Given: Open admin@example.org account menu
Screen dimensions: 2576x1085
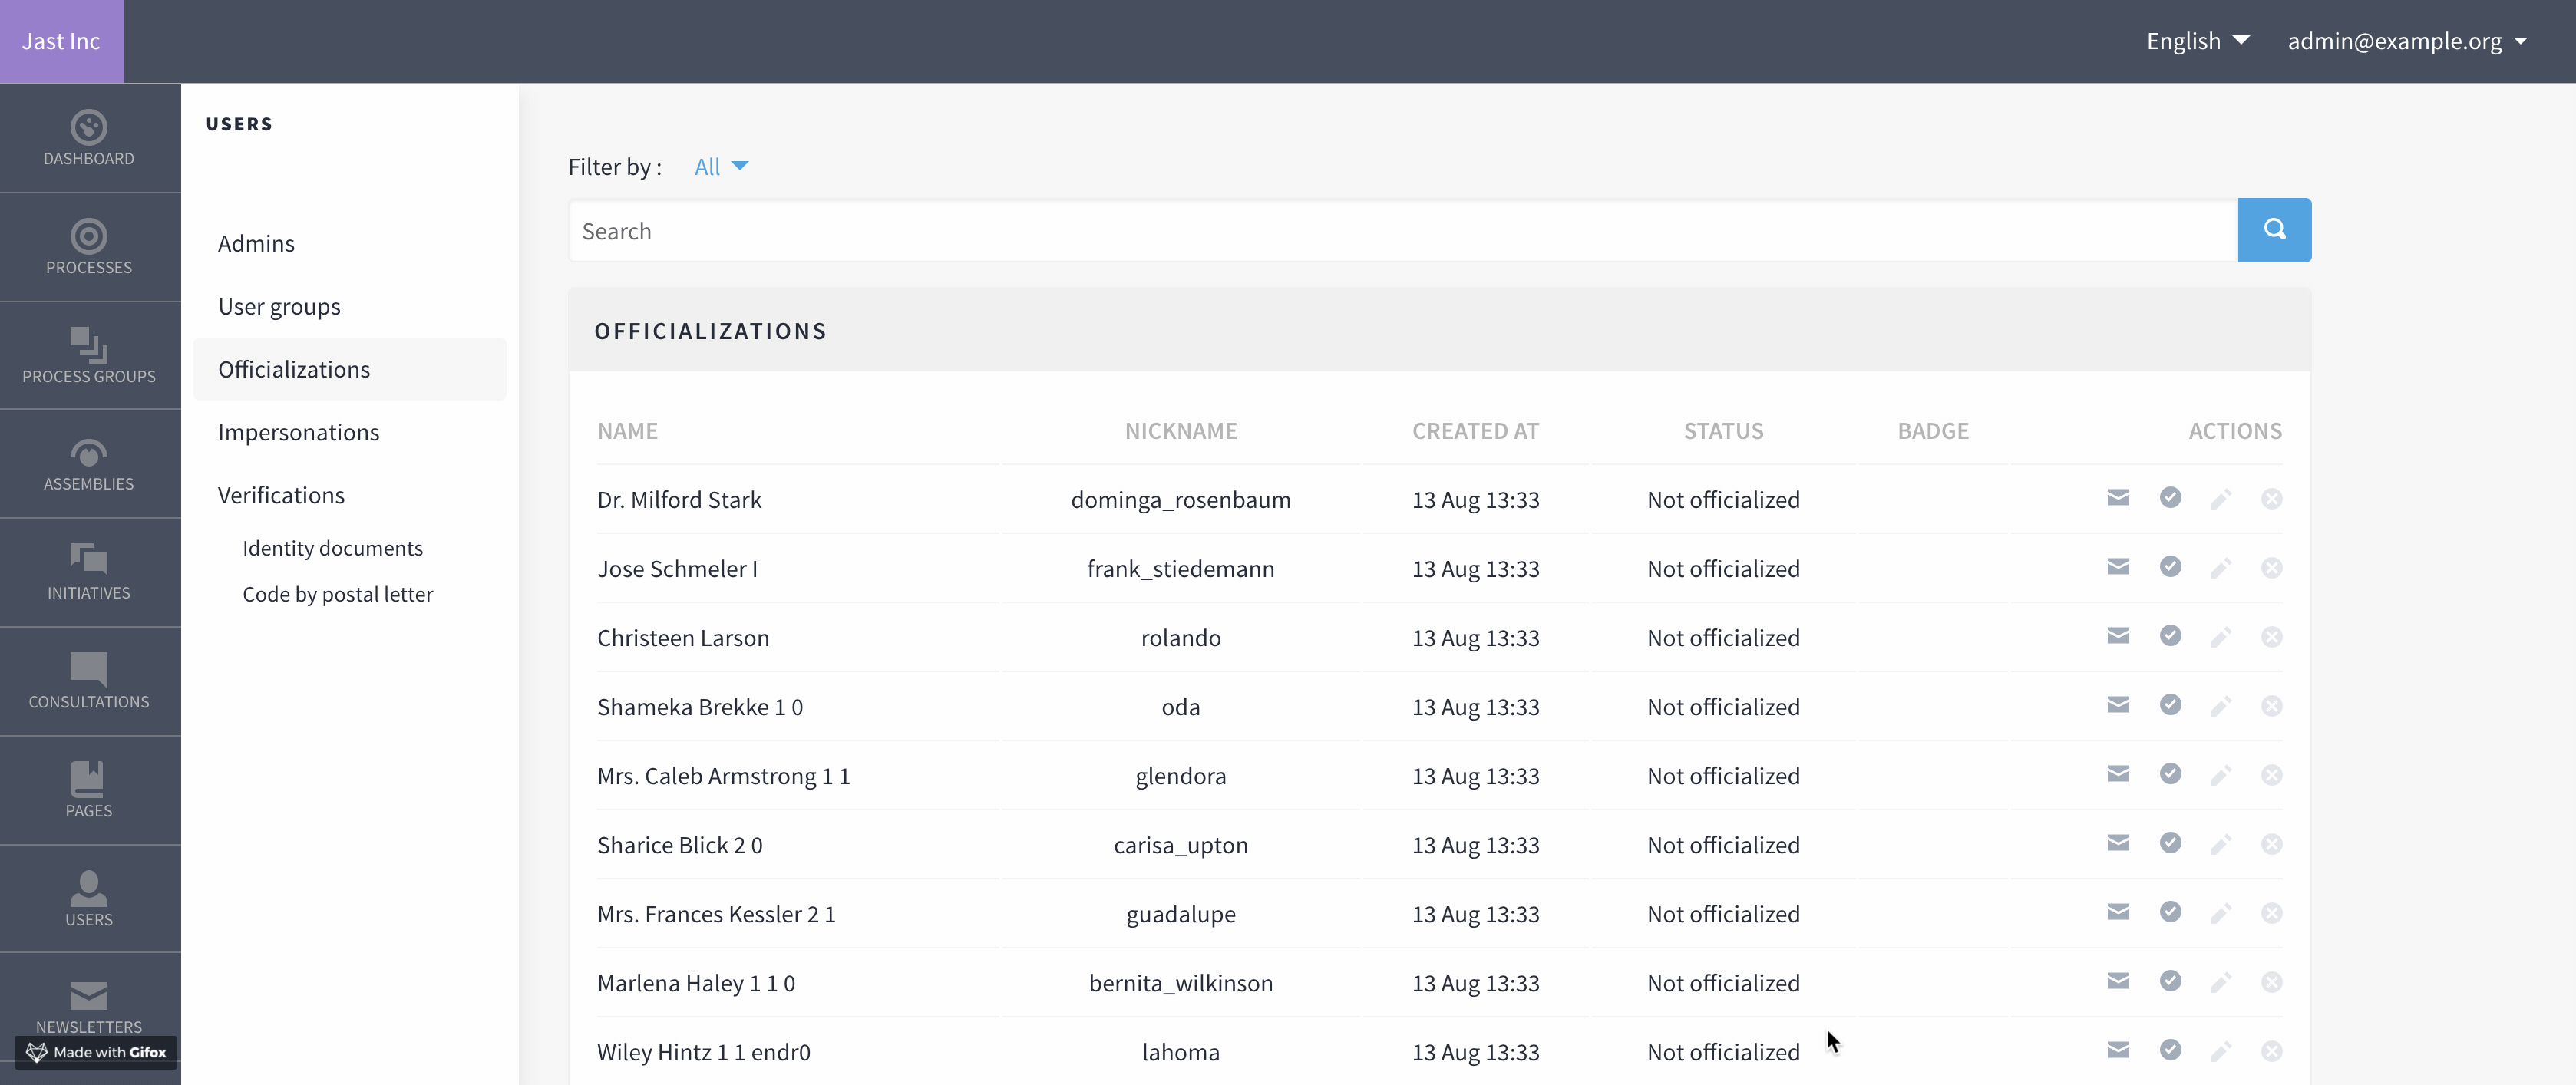Looking at the screenshot, I should [x=2406, y=41].
